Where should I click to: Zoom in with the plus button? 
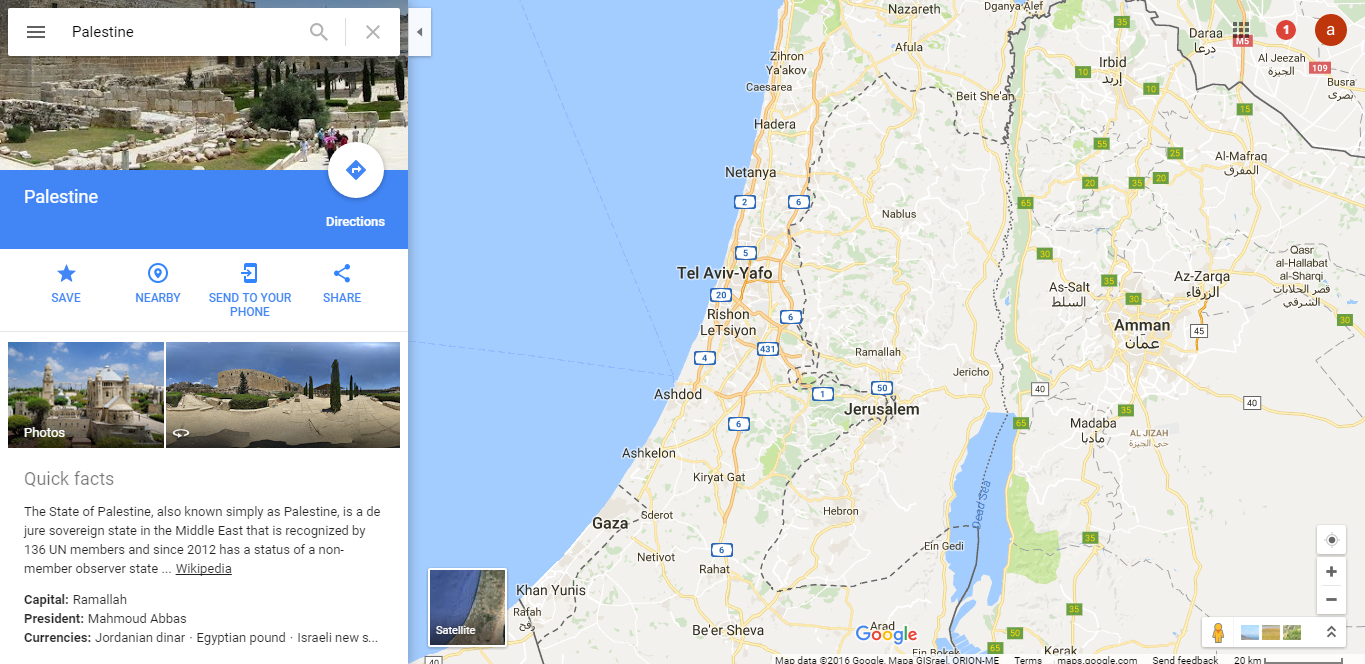(x=1331, y=572)
